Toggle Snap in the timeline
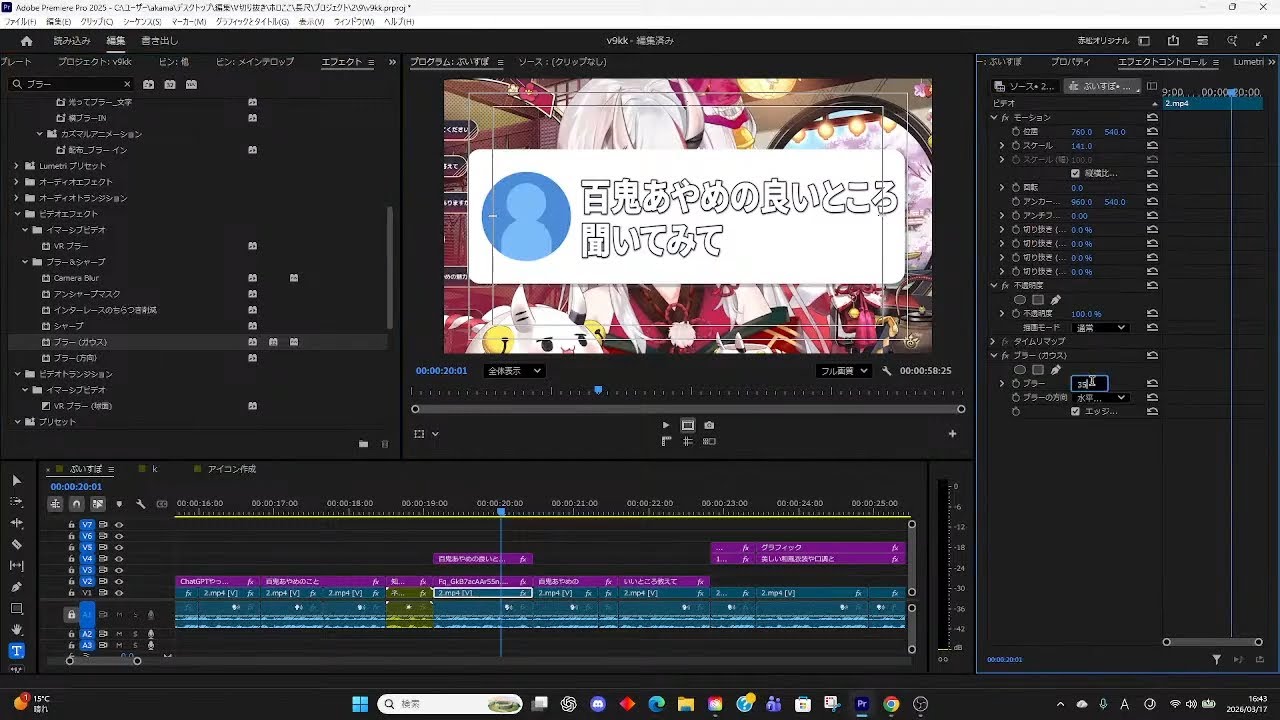Viewport: 1280px width, 720px height. point(76,504)
